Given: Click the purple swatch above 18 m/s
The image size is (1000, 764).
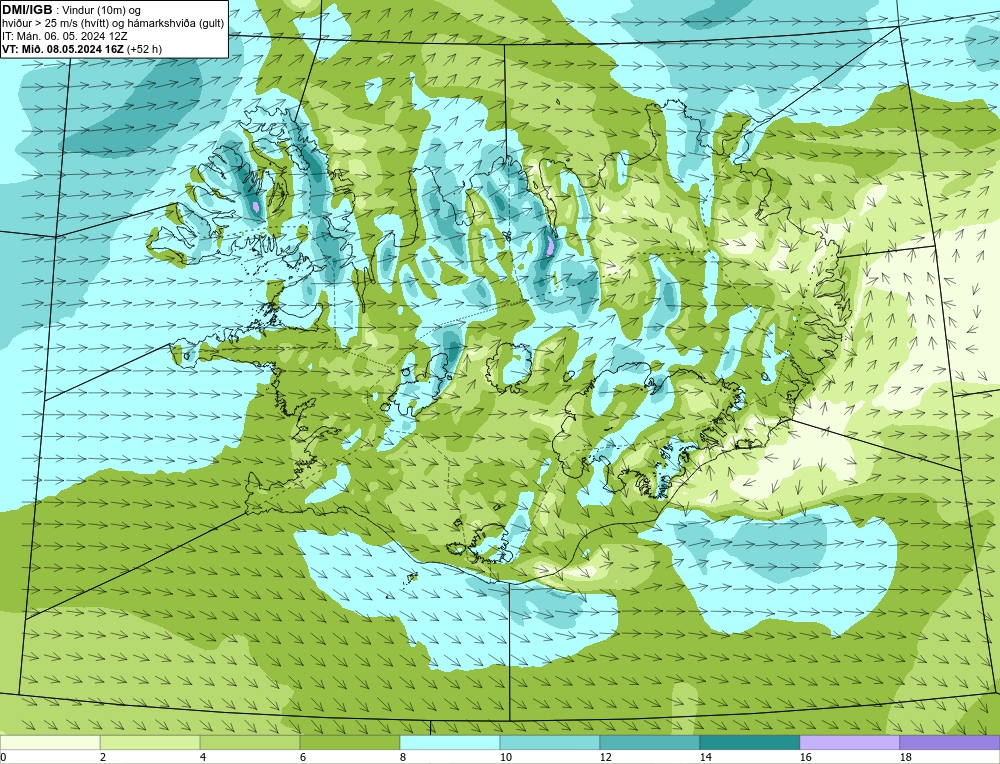Looking at the screenshot, I should (x=950, y=742).
